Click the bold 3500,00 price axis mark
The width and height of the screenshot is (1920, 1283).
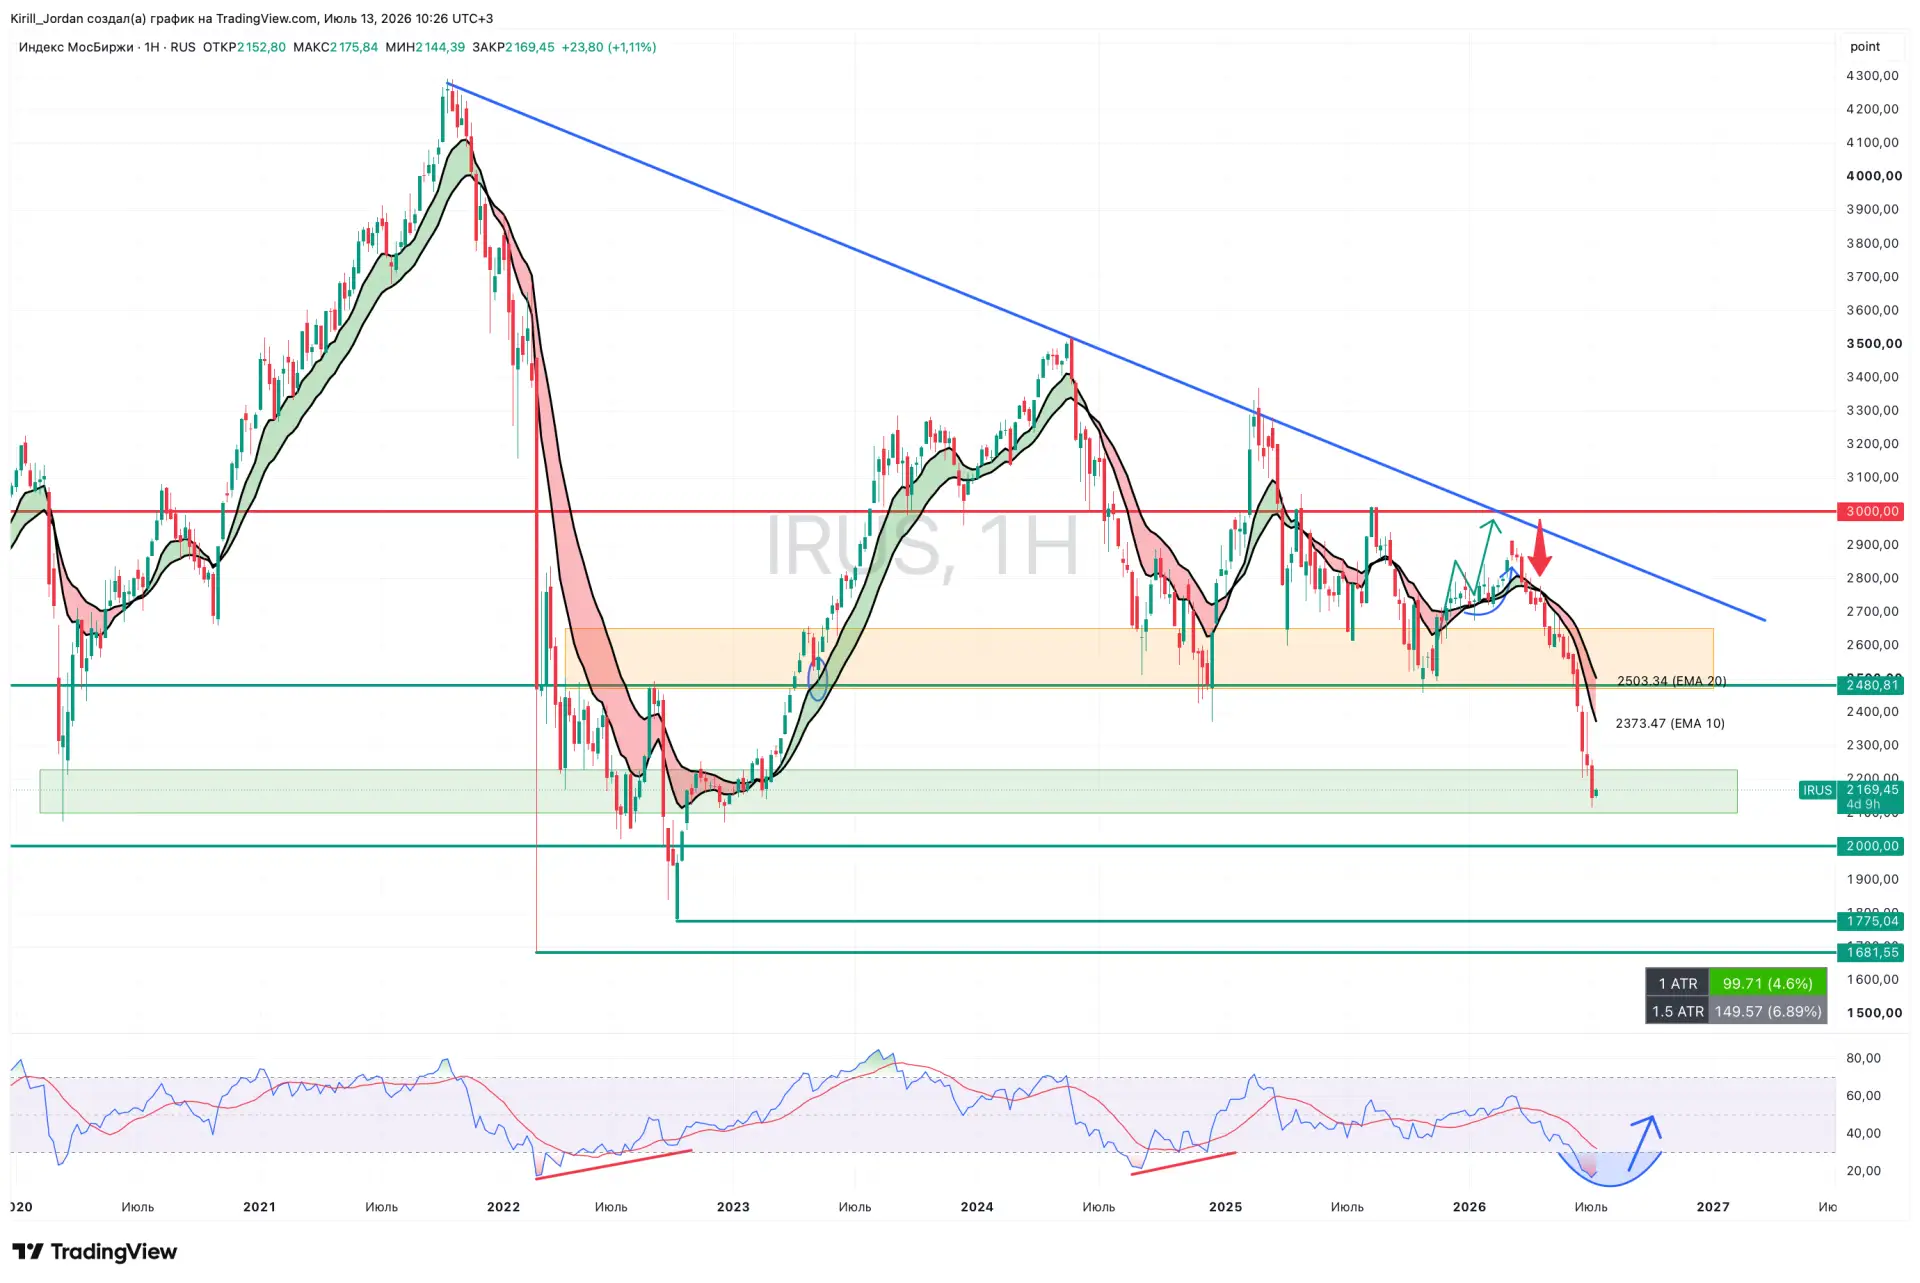tap(1873, 343)
